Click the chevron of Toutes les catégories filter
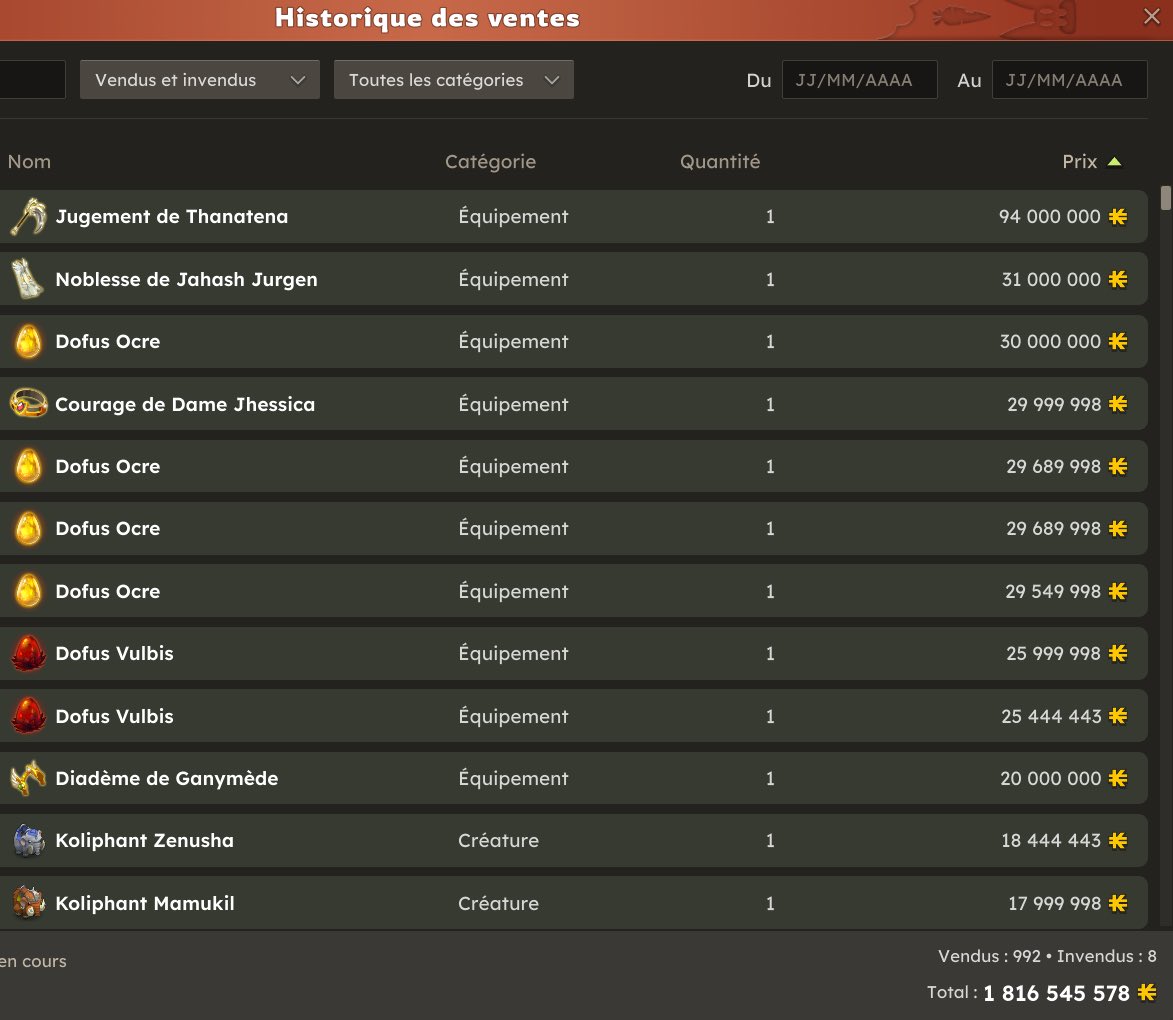Viewport: 1173px width, 1020px height. click(x=552, y=80)
